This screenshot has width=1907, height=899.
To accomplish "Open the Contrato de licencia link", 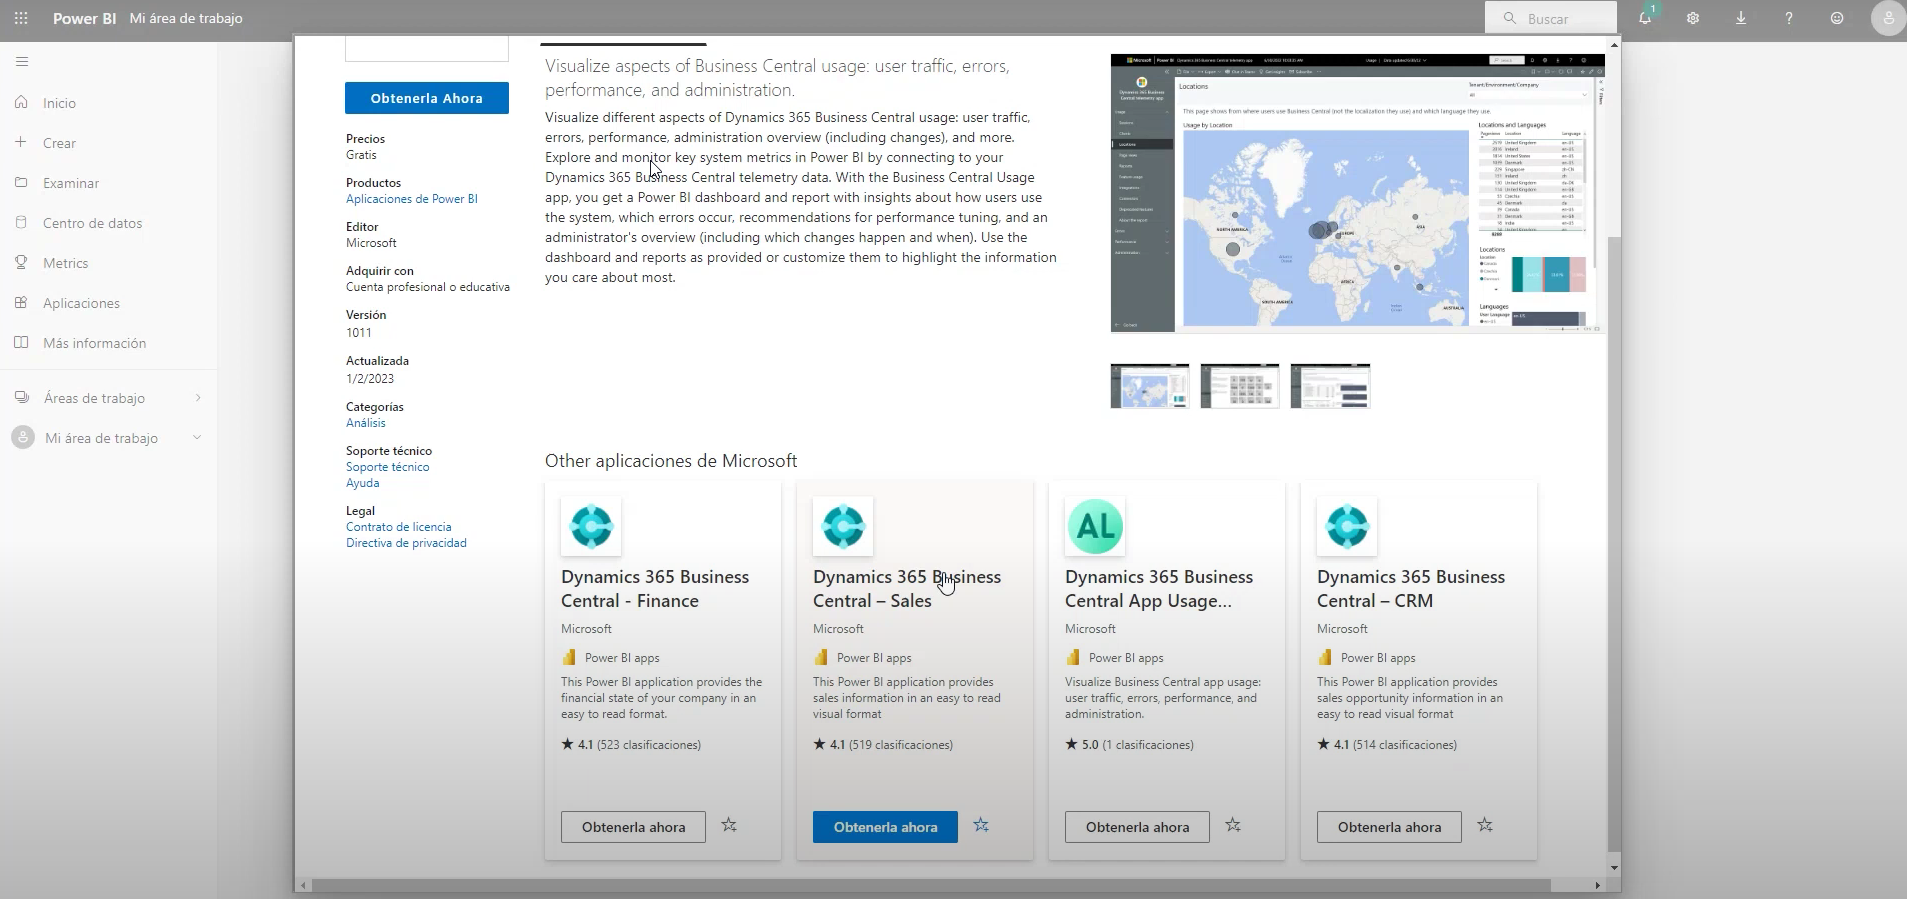I will tap(398, 527).
